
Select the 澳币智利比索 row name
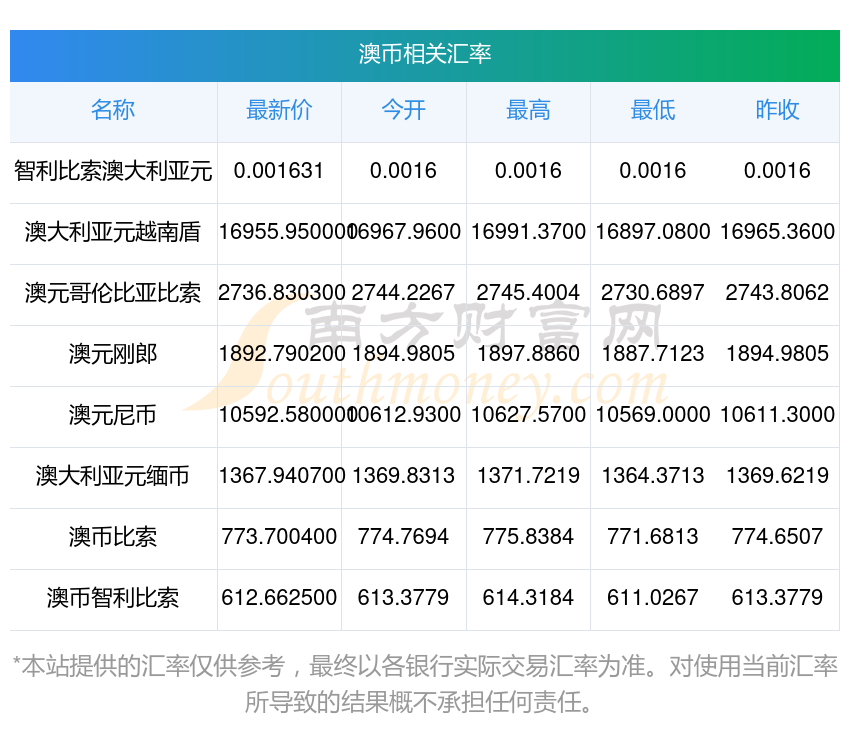(113, 598)
